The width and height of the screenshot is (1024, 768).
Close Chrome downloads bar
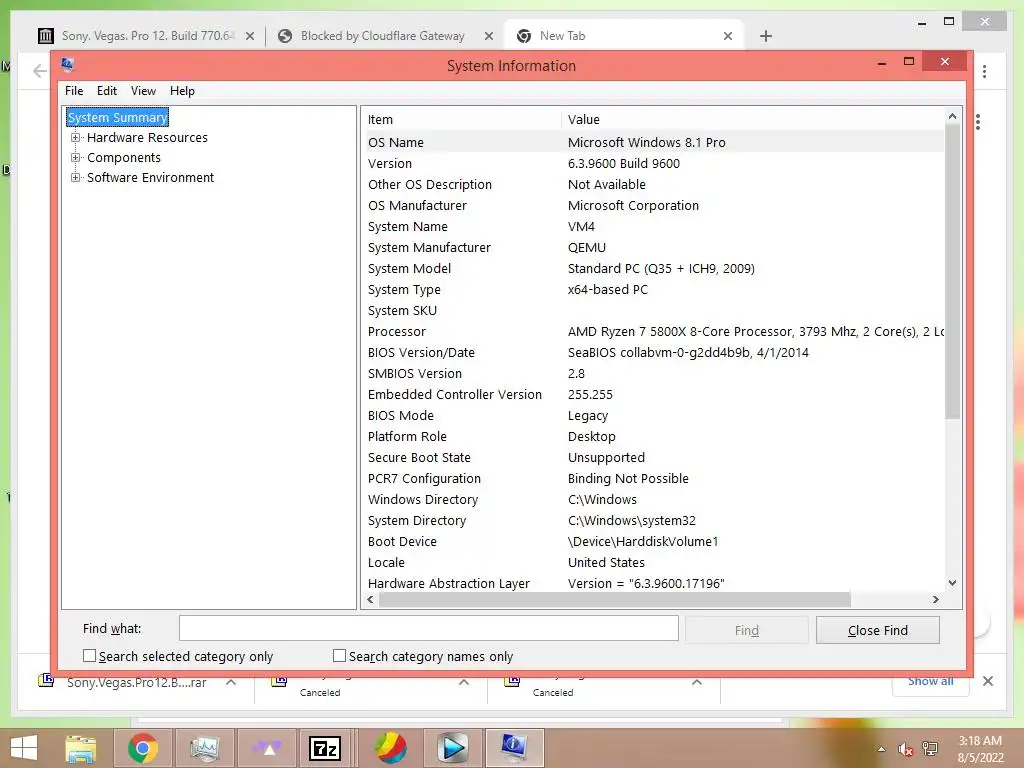pyautogui.click(x=988, y=681)
